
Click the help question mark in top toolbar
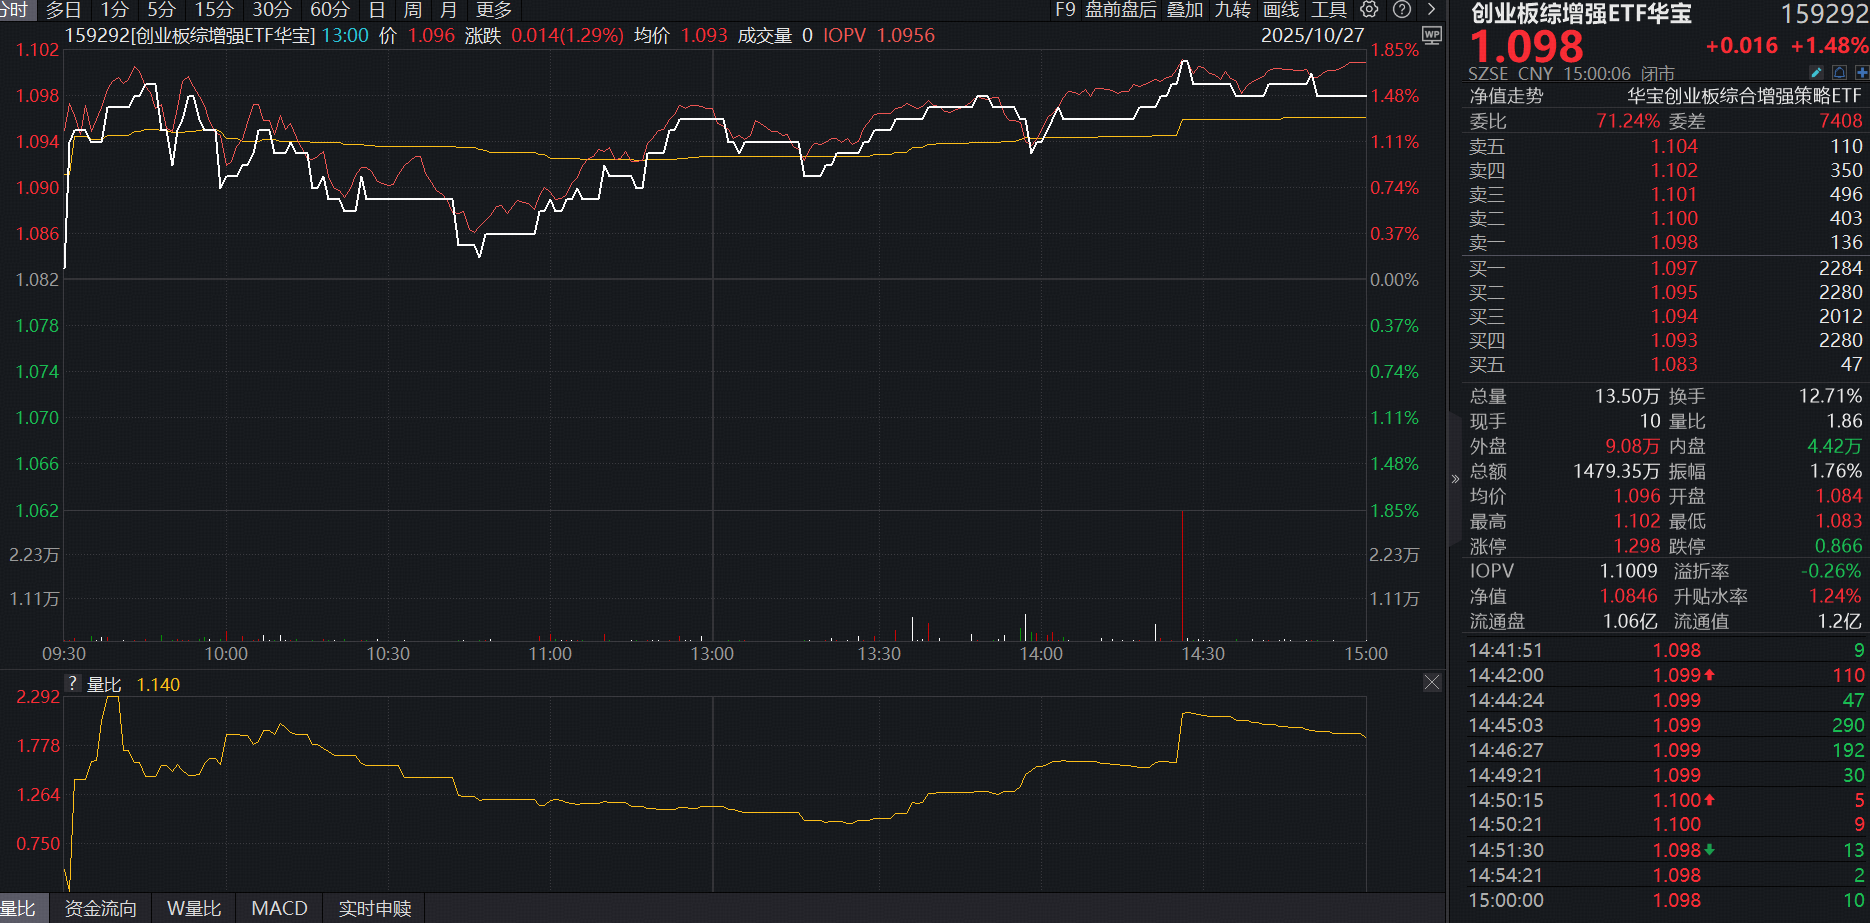1402,9
